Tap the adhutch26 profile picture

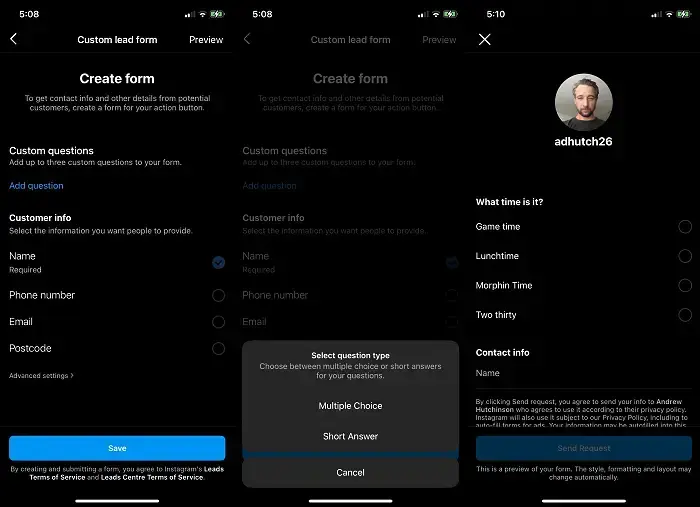pyautogui.click(x=583, y=102)
